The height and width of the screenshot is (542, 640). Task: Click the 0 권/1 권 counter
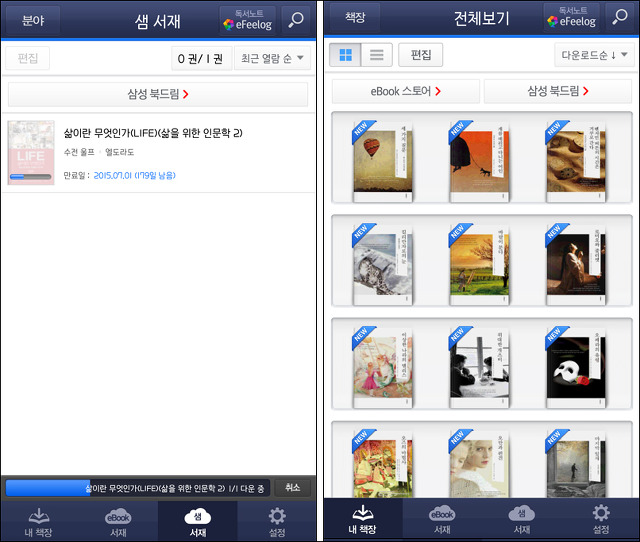[201, 58]
